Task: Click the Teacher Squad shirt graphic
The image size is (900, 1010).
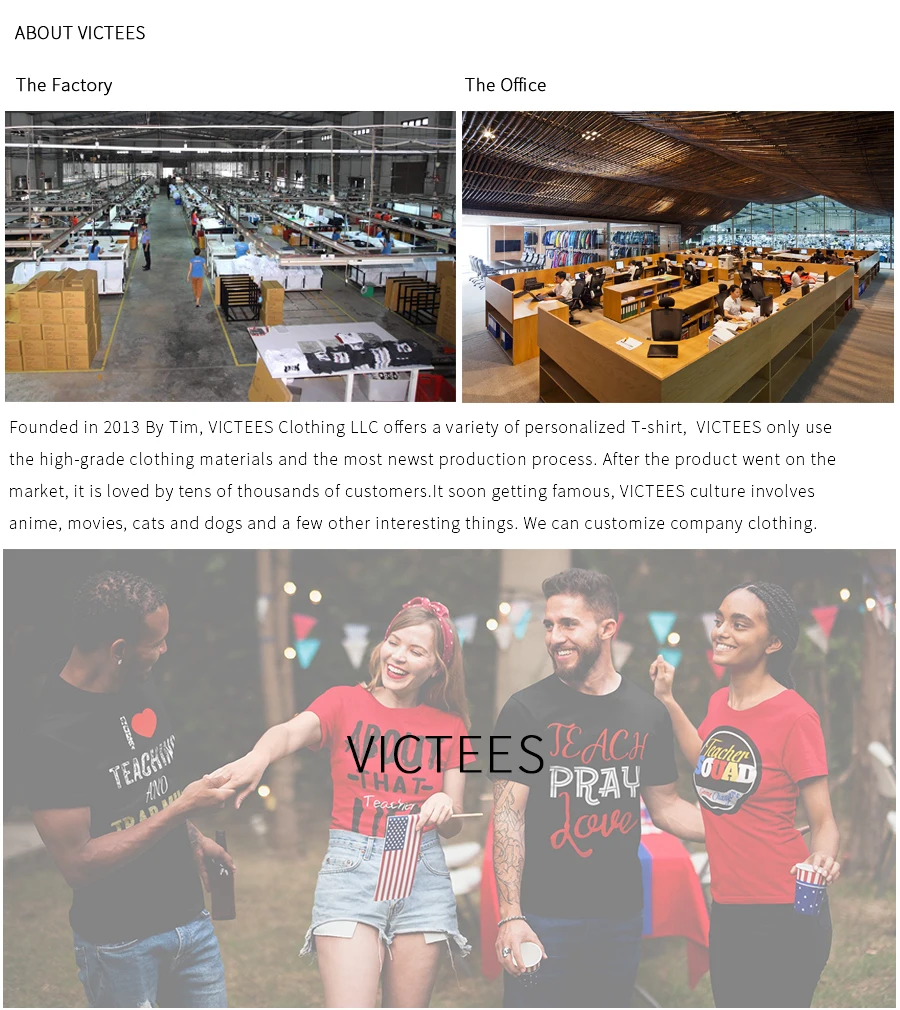Action: (x=727, y=771)
